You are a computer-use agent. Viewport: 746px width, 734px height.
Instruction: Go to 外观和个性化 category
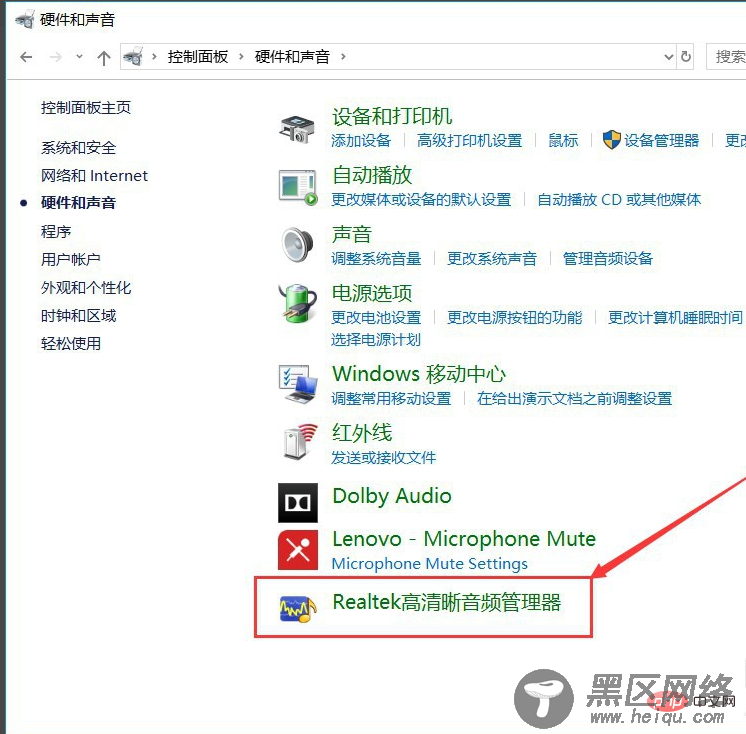86,287
